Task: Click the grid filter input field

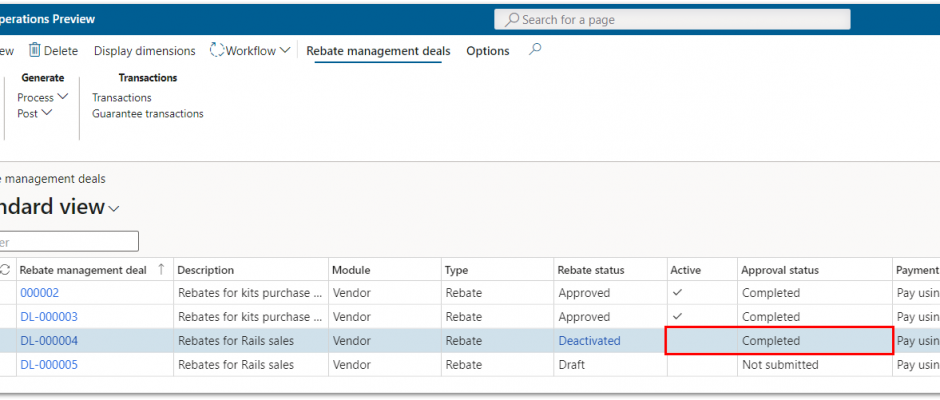Action: tap(69, 242)
